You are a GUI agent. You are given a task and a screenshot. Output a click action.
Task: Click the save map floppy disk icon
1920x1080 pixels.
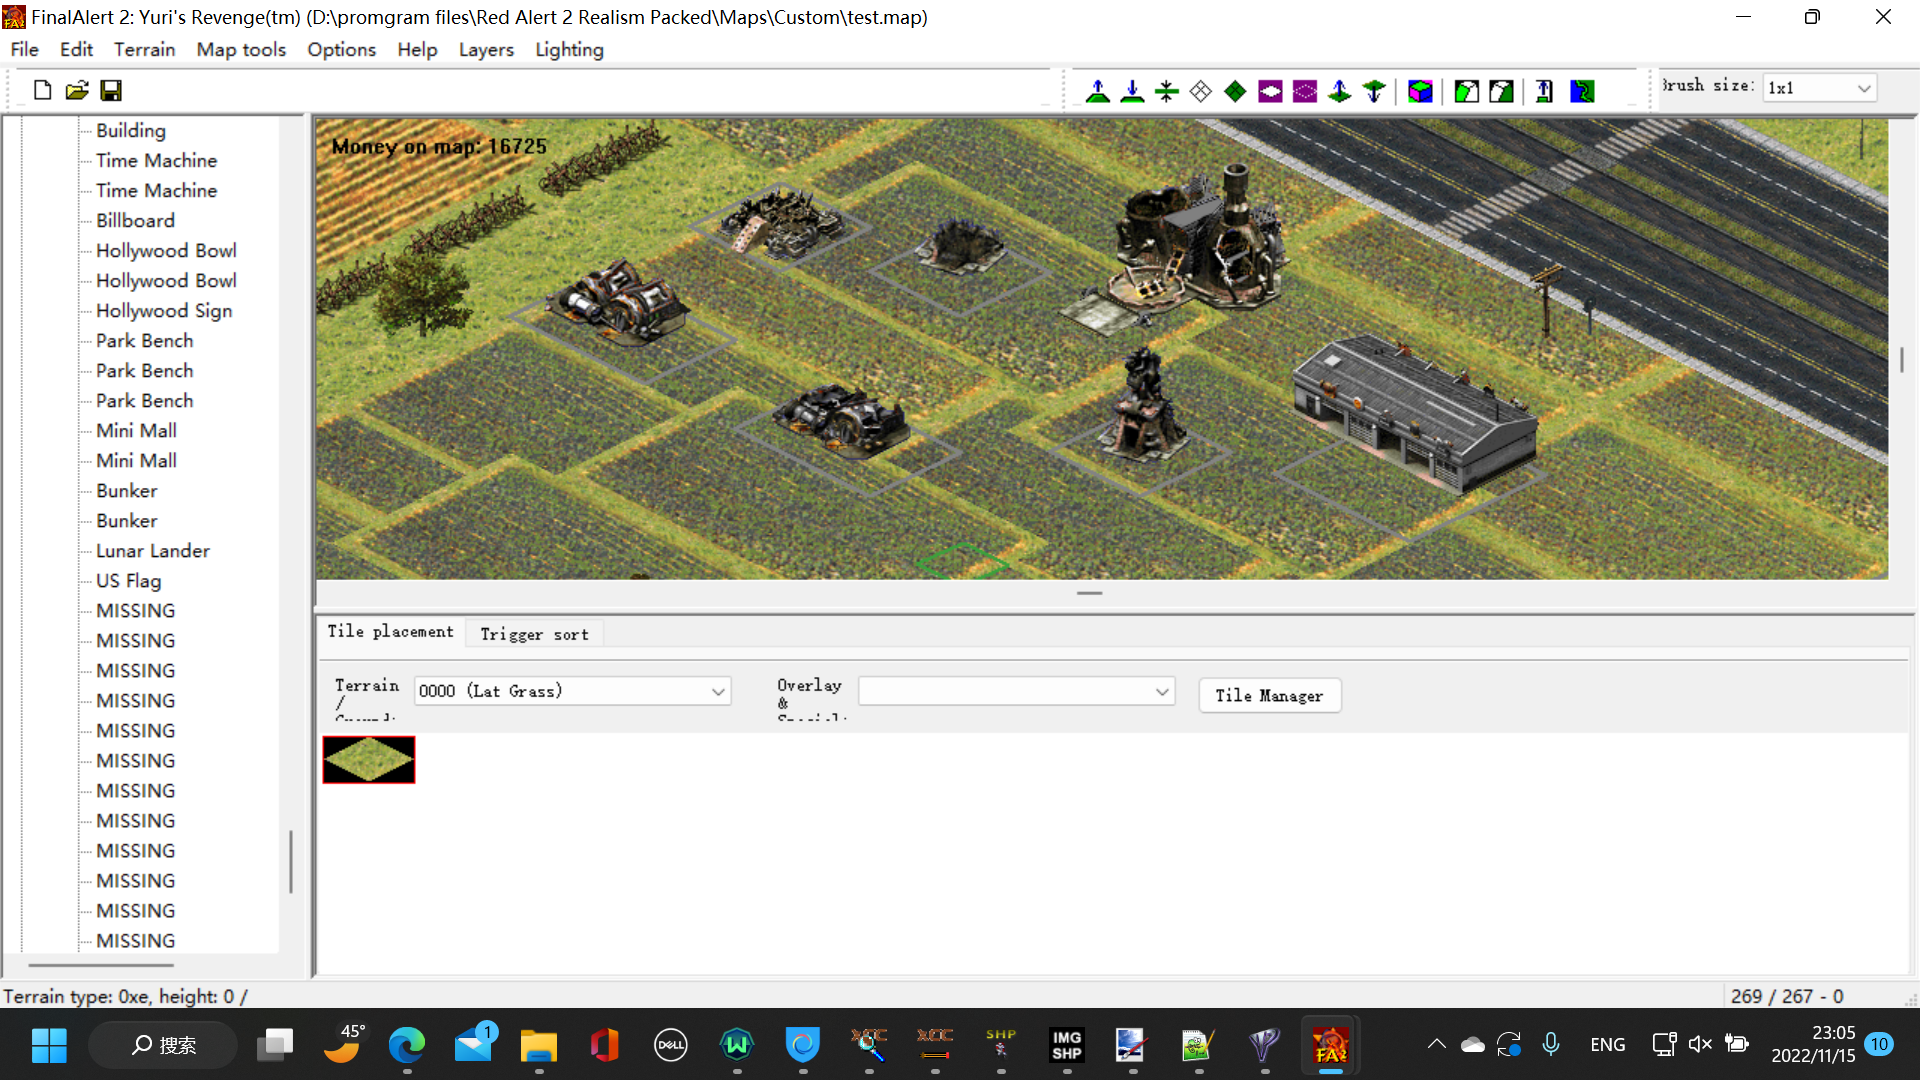(x=111, y=90)
